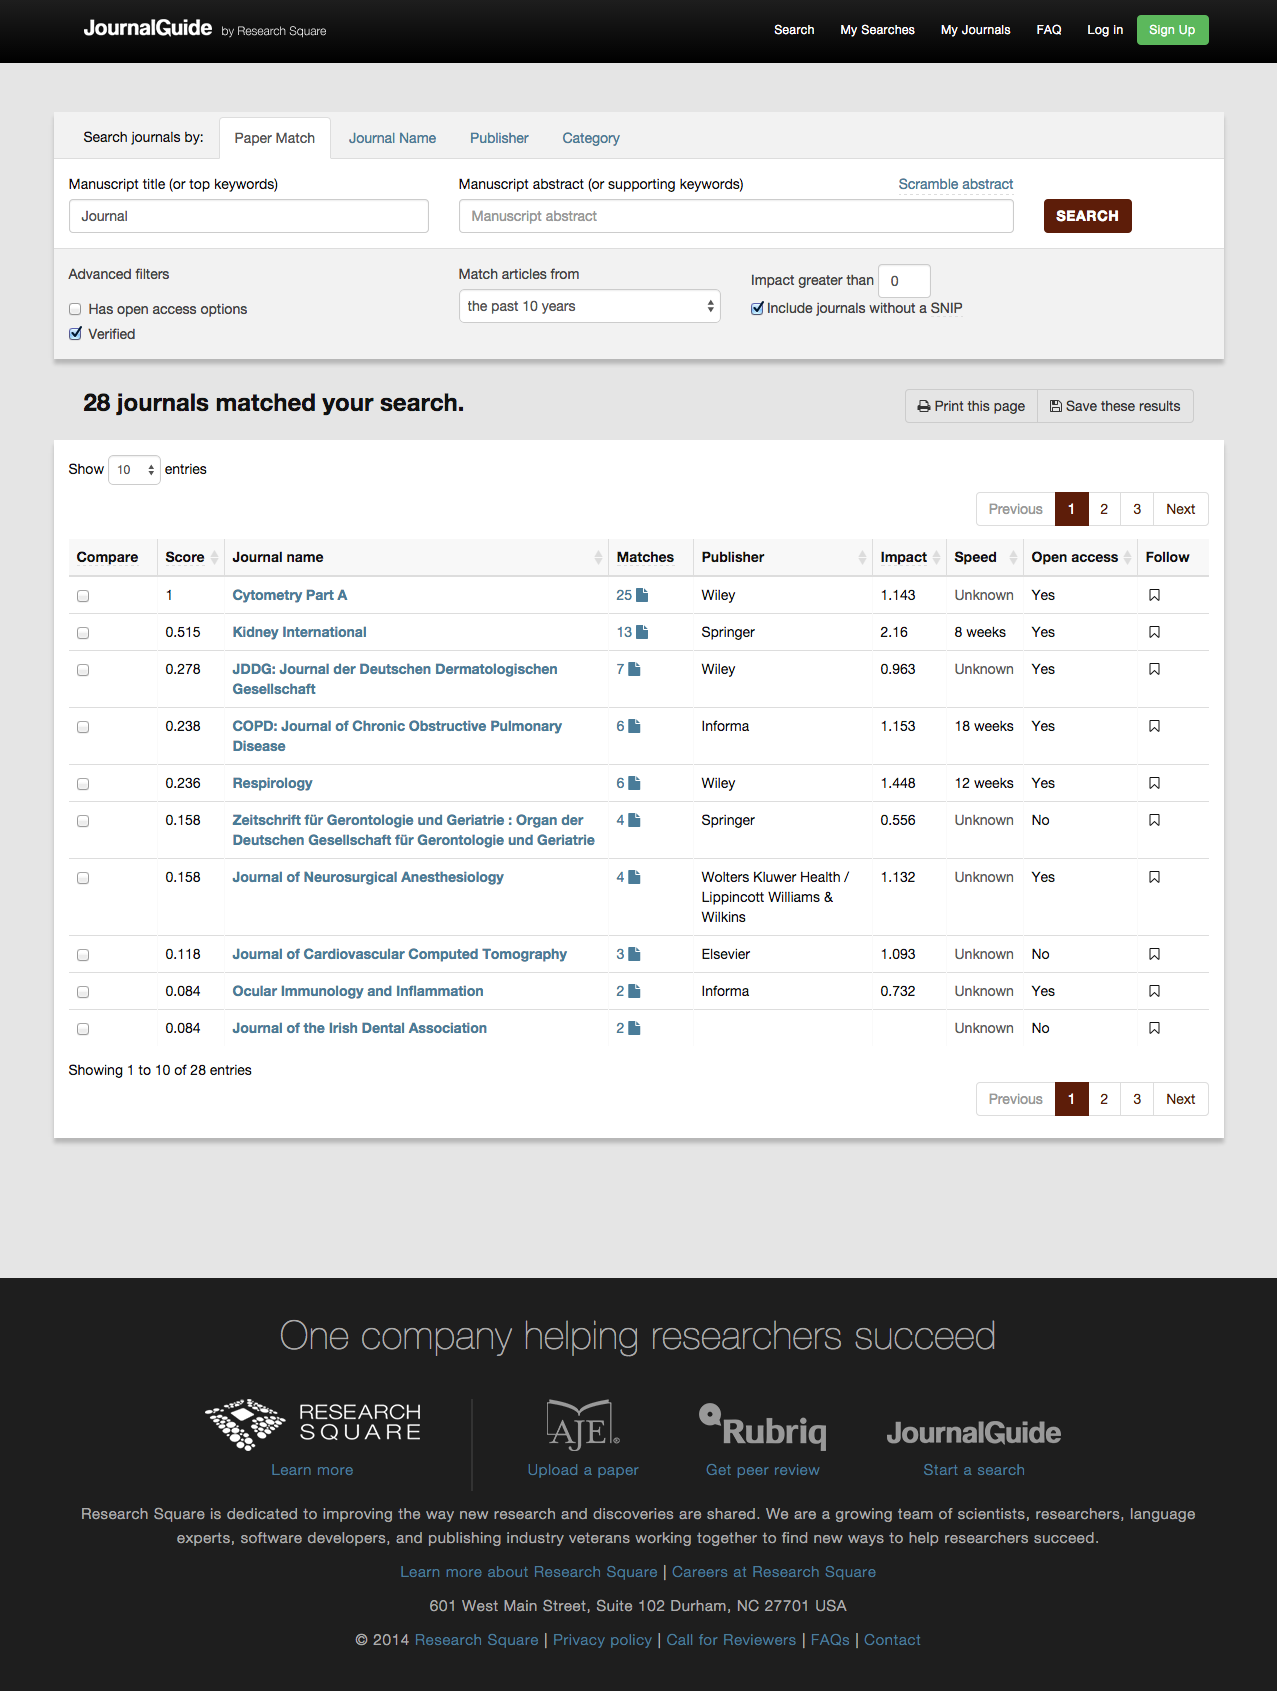Click Log in in the header

click(x=1105, y=30)
